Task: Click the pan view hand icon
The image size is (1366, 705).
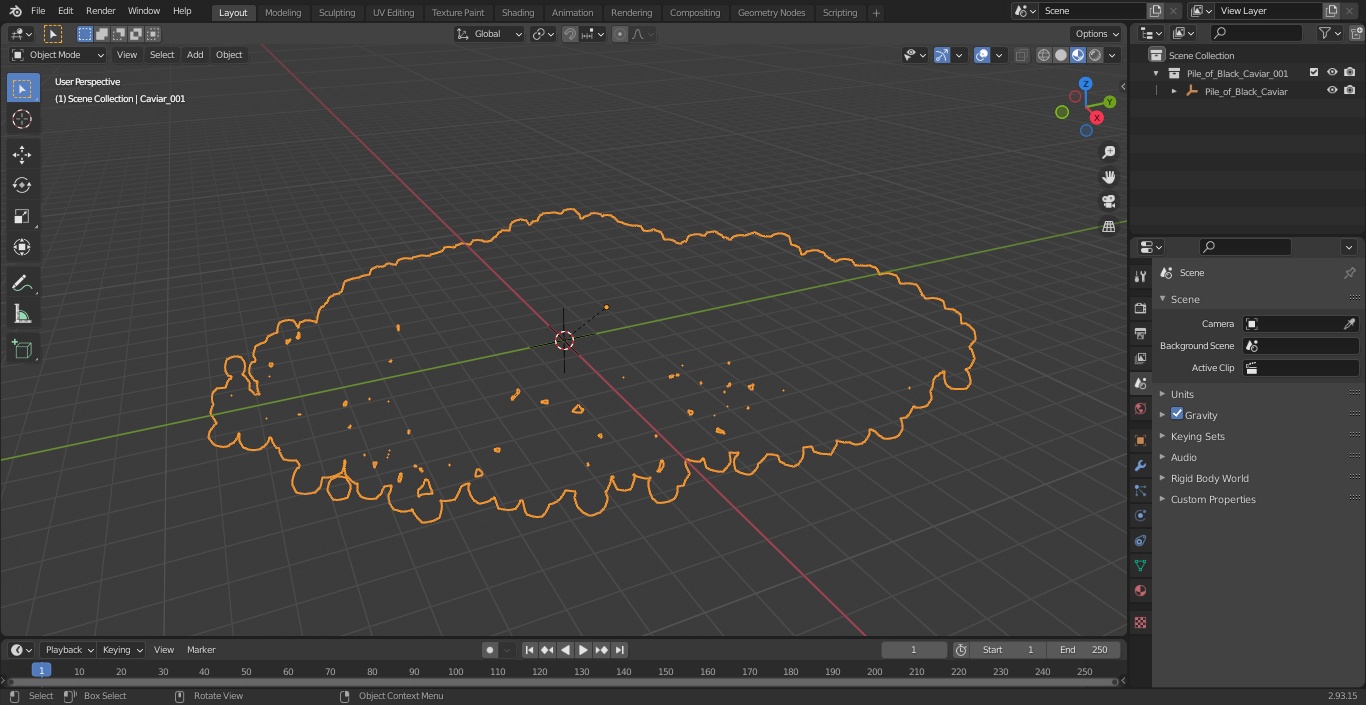Action: pos(1109,177)
